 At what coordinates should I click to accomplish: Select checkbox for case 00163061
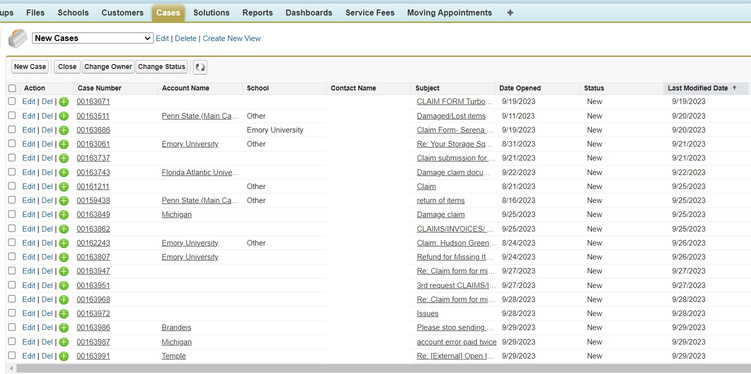tap(12, 144)
